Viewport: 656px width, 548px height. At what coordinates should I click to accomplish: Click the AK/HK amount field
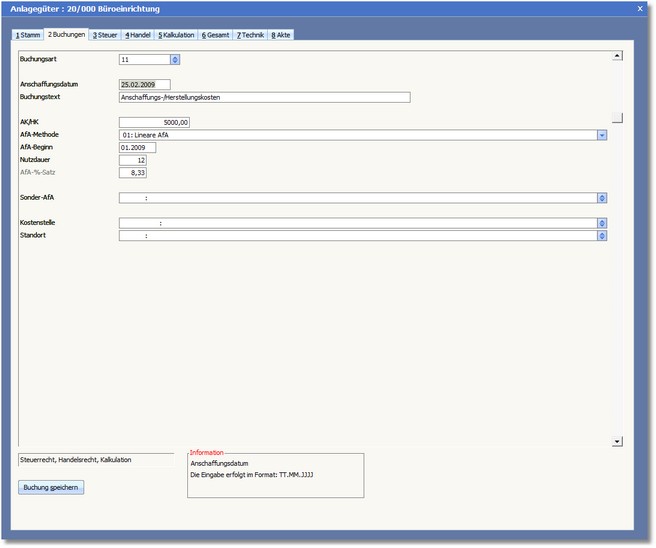click(153, 122)
